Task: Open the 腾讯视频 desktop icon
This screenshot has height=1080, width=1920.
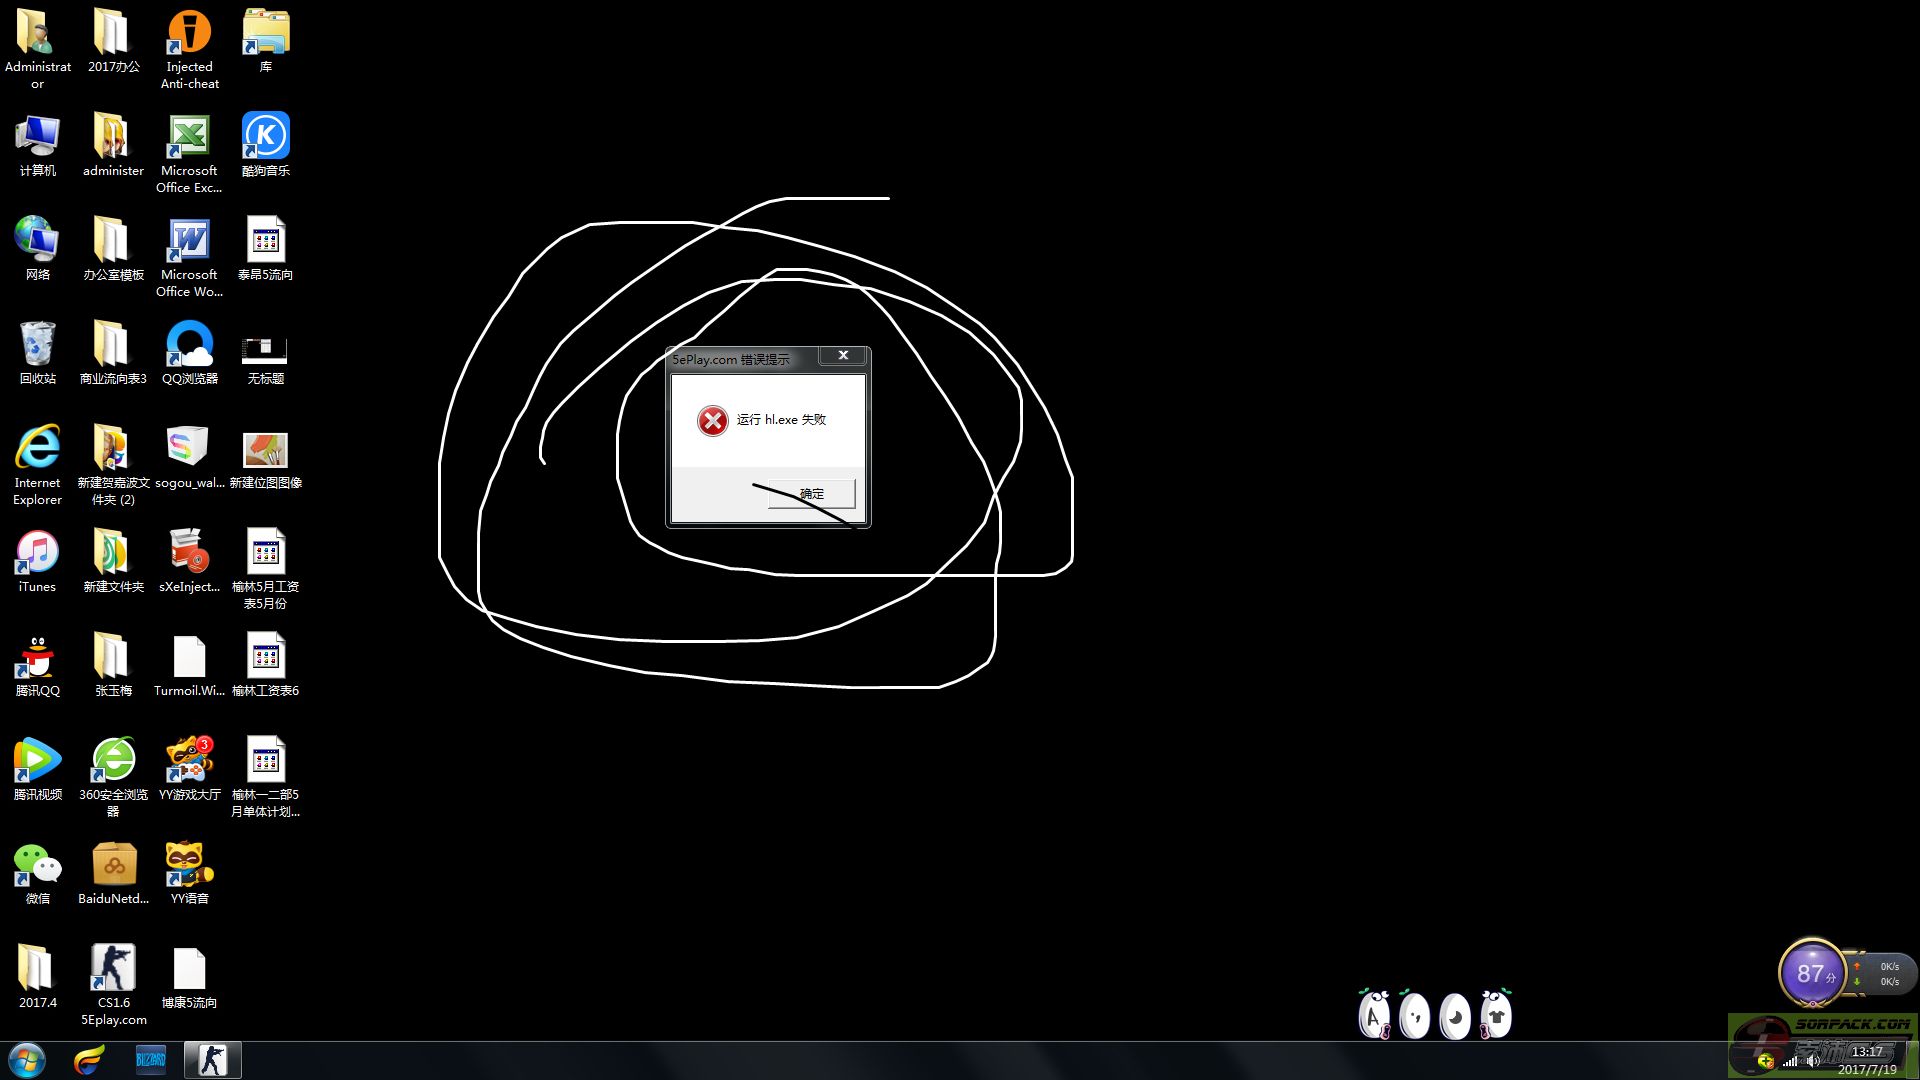Action: tap(37, 761)
